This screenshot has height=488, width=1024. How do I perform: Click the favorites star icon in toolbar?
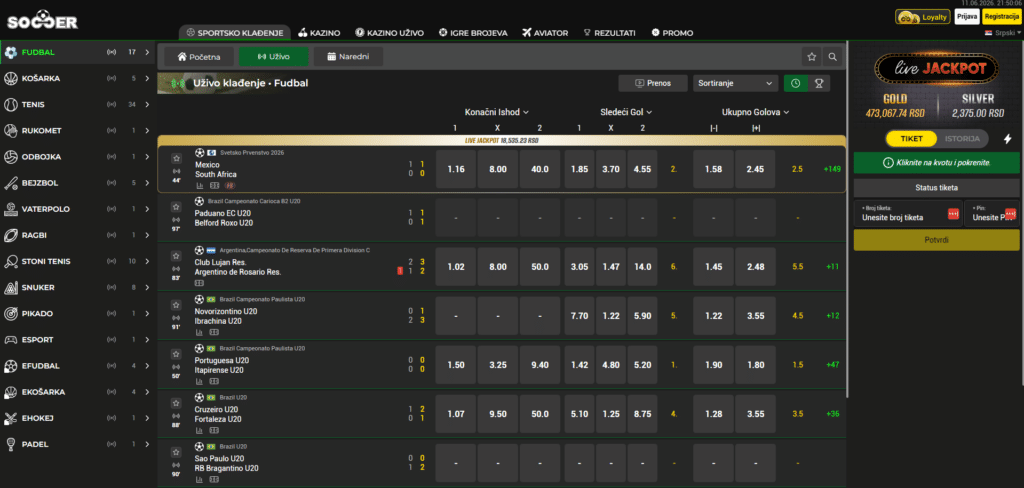click(x=812, y=57)
